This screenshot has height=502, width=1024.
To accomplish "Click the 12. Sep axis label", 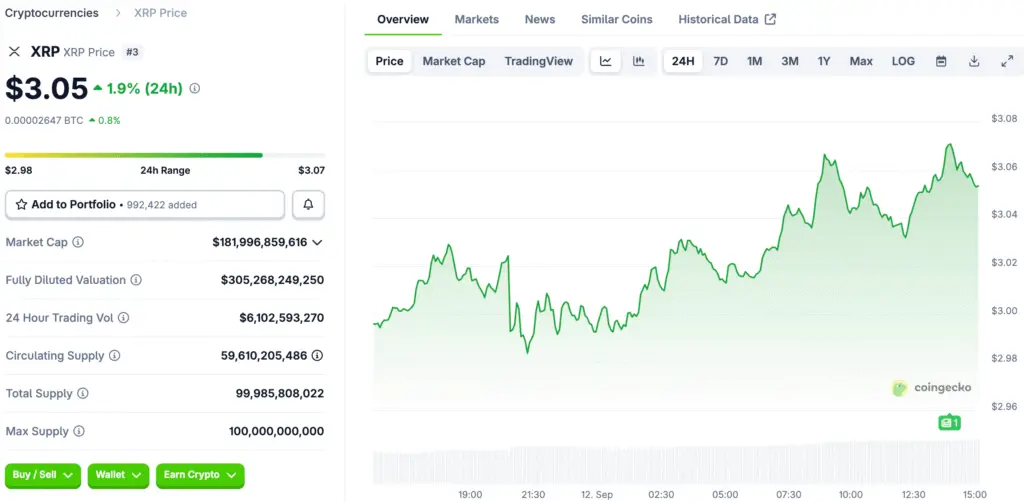I will (597, 494).
